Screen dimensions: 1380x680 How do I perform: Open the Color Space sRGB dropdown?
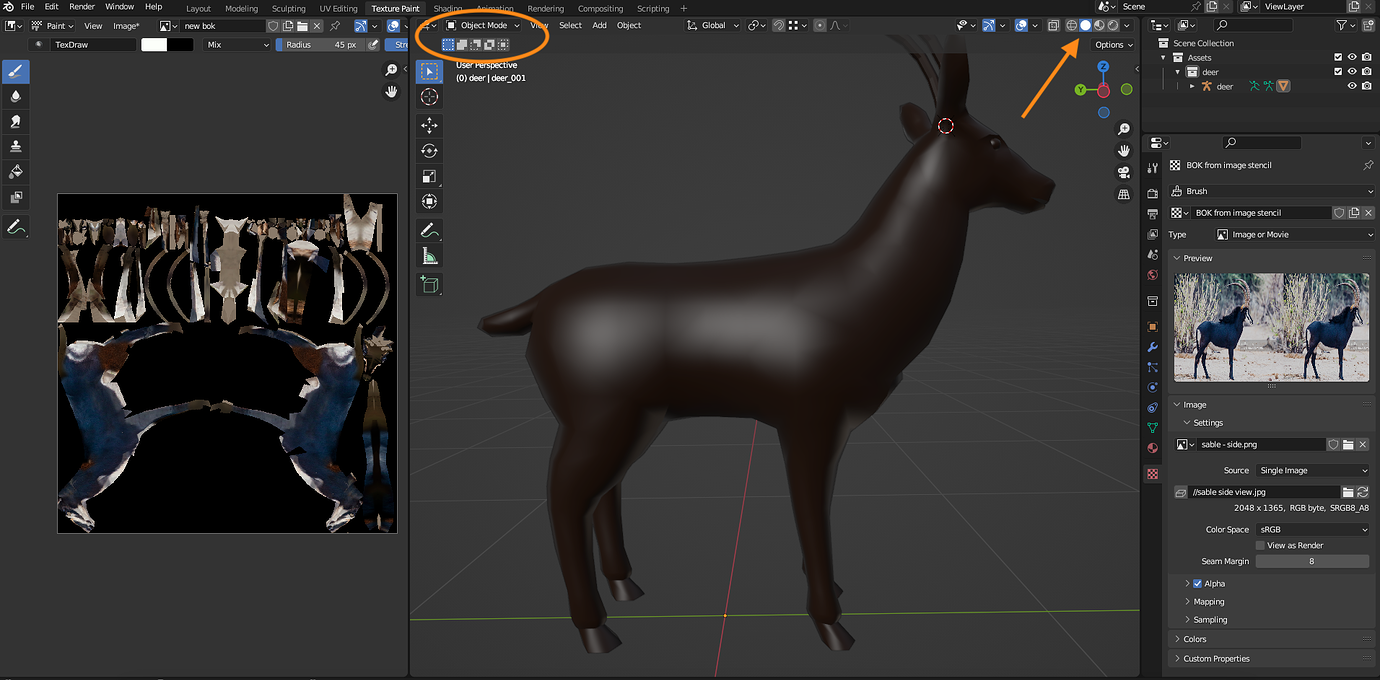click(x=1313, y=529)
